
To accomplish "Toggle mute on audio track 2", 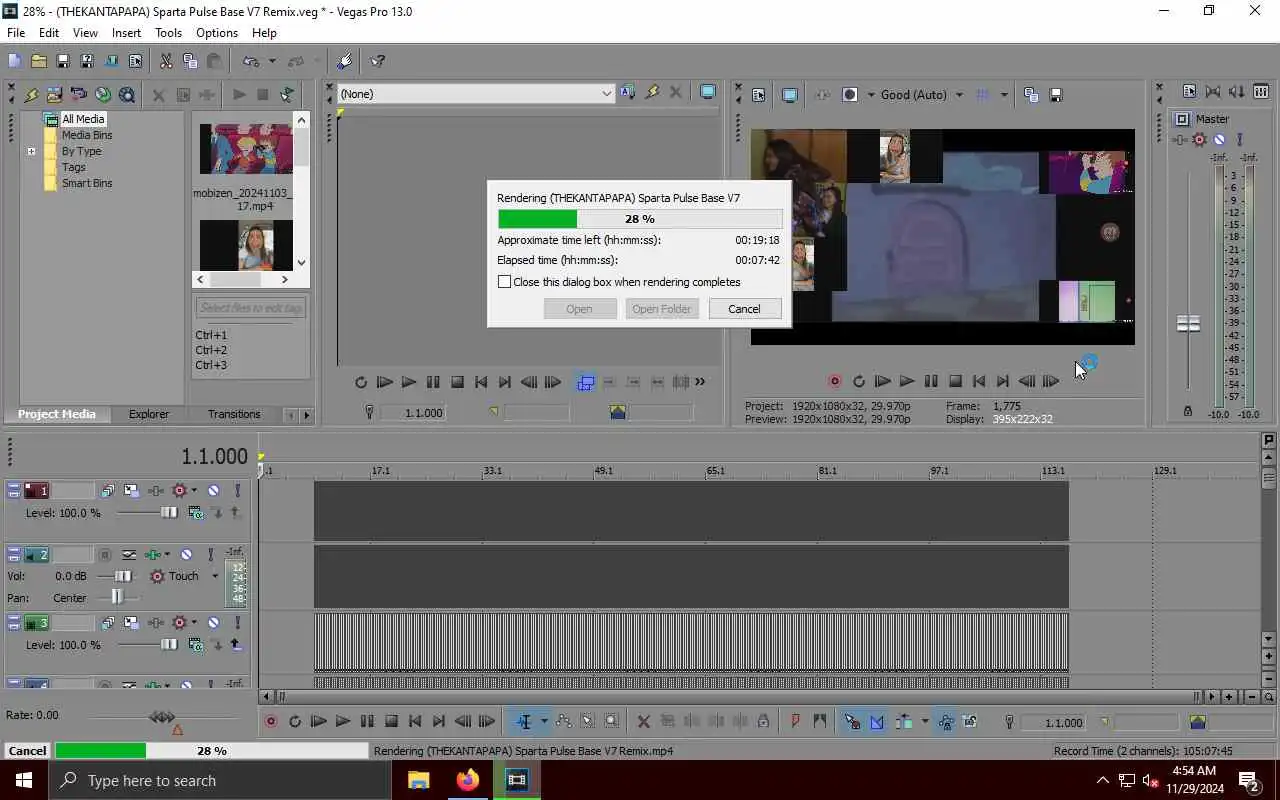I will tap(186, 554).
